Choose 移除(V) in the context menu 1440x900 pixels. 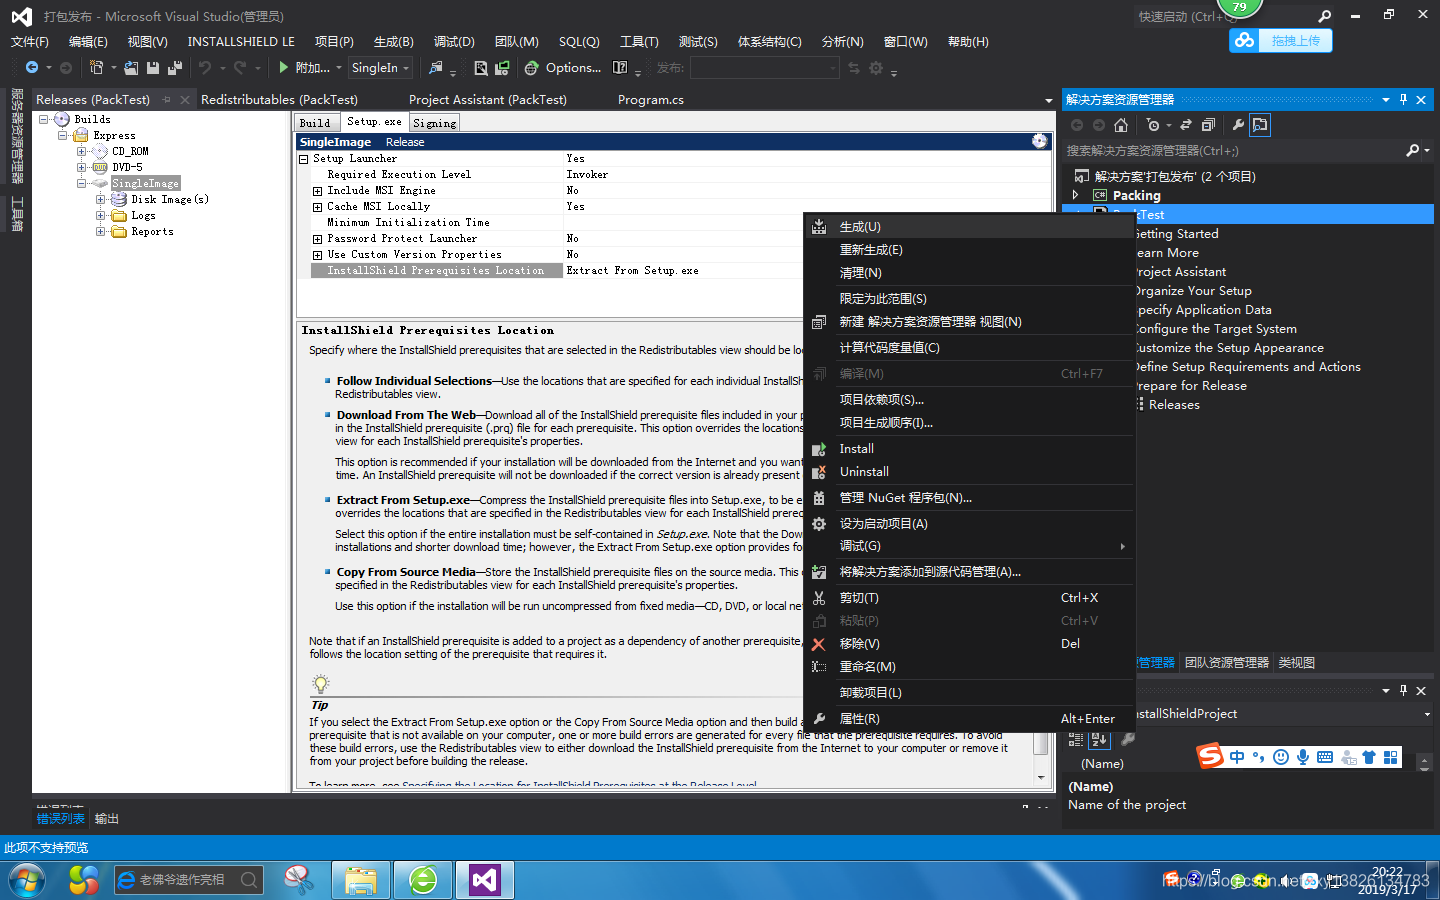pos(969,644)
